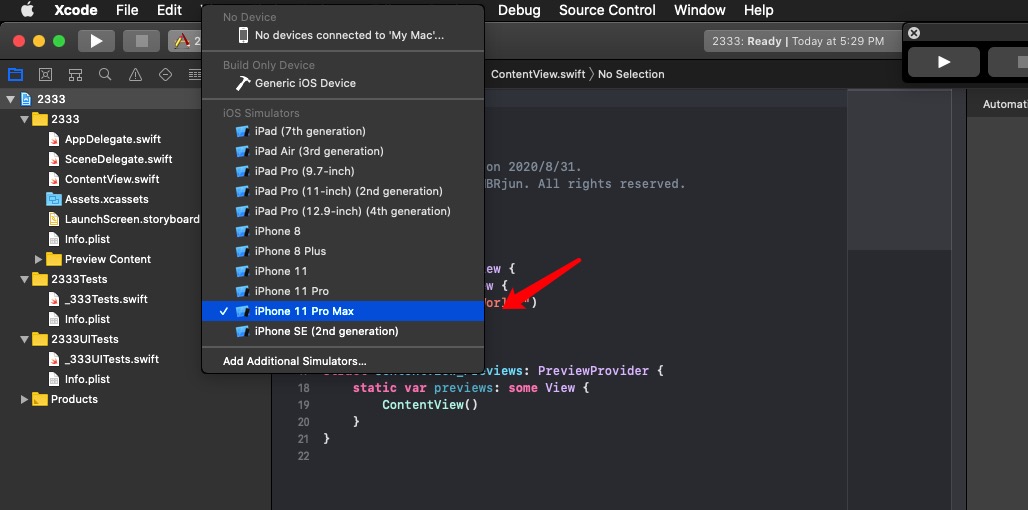Collapse the 2333 group folder triangle

(24, 119)
